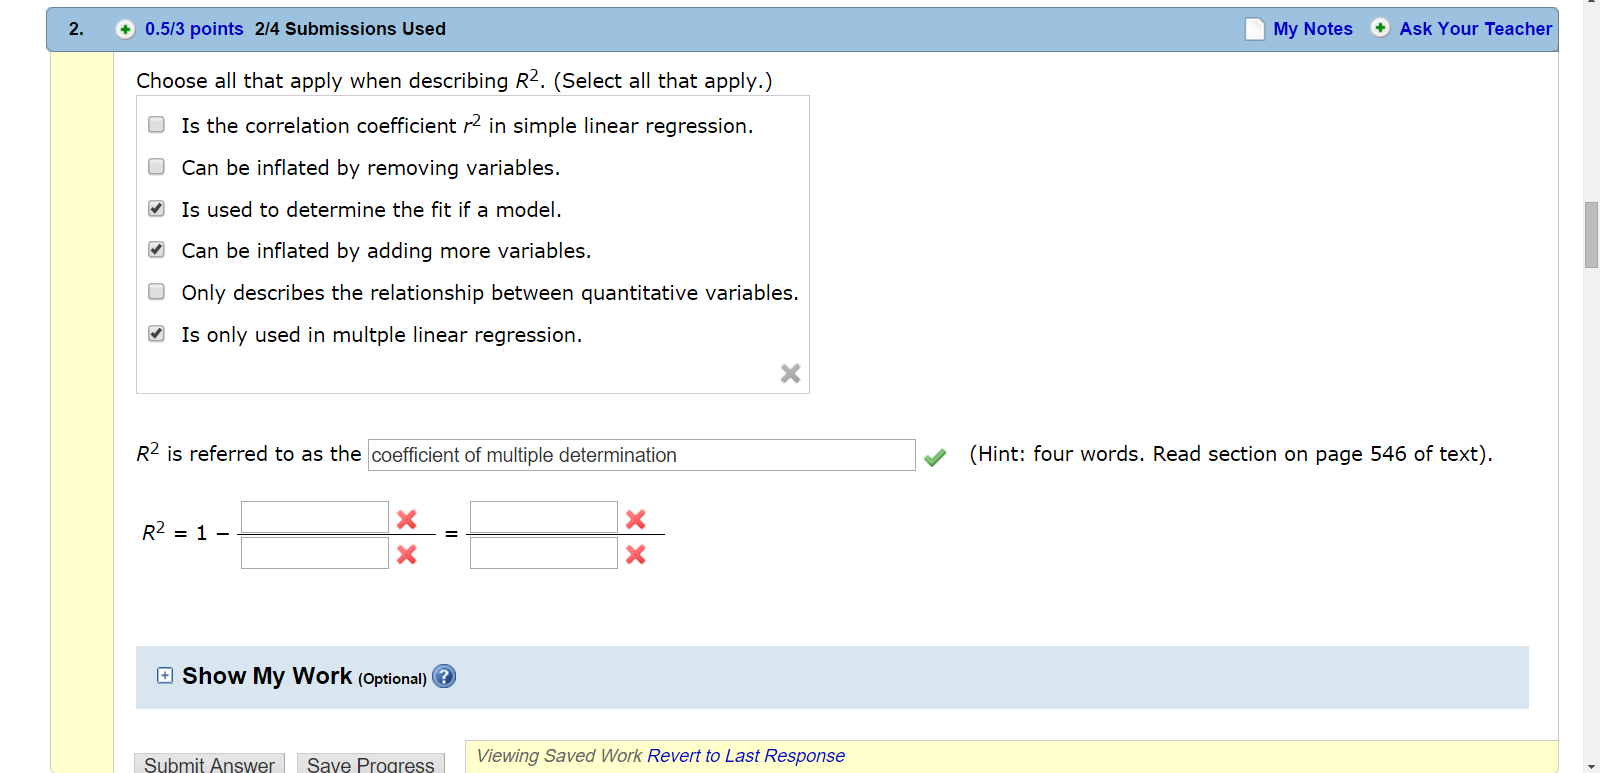Click the Submit Answer button
The width and height of the screenshot is (1600, 773).
tap(208, 763)
